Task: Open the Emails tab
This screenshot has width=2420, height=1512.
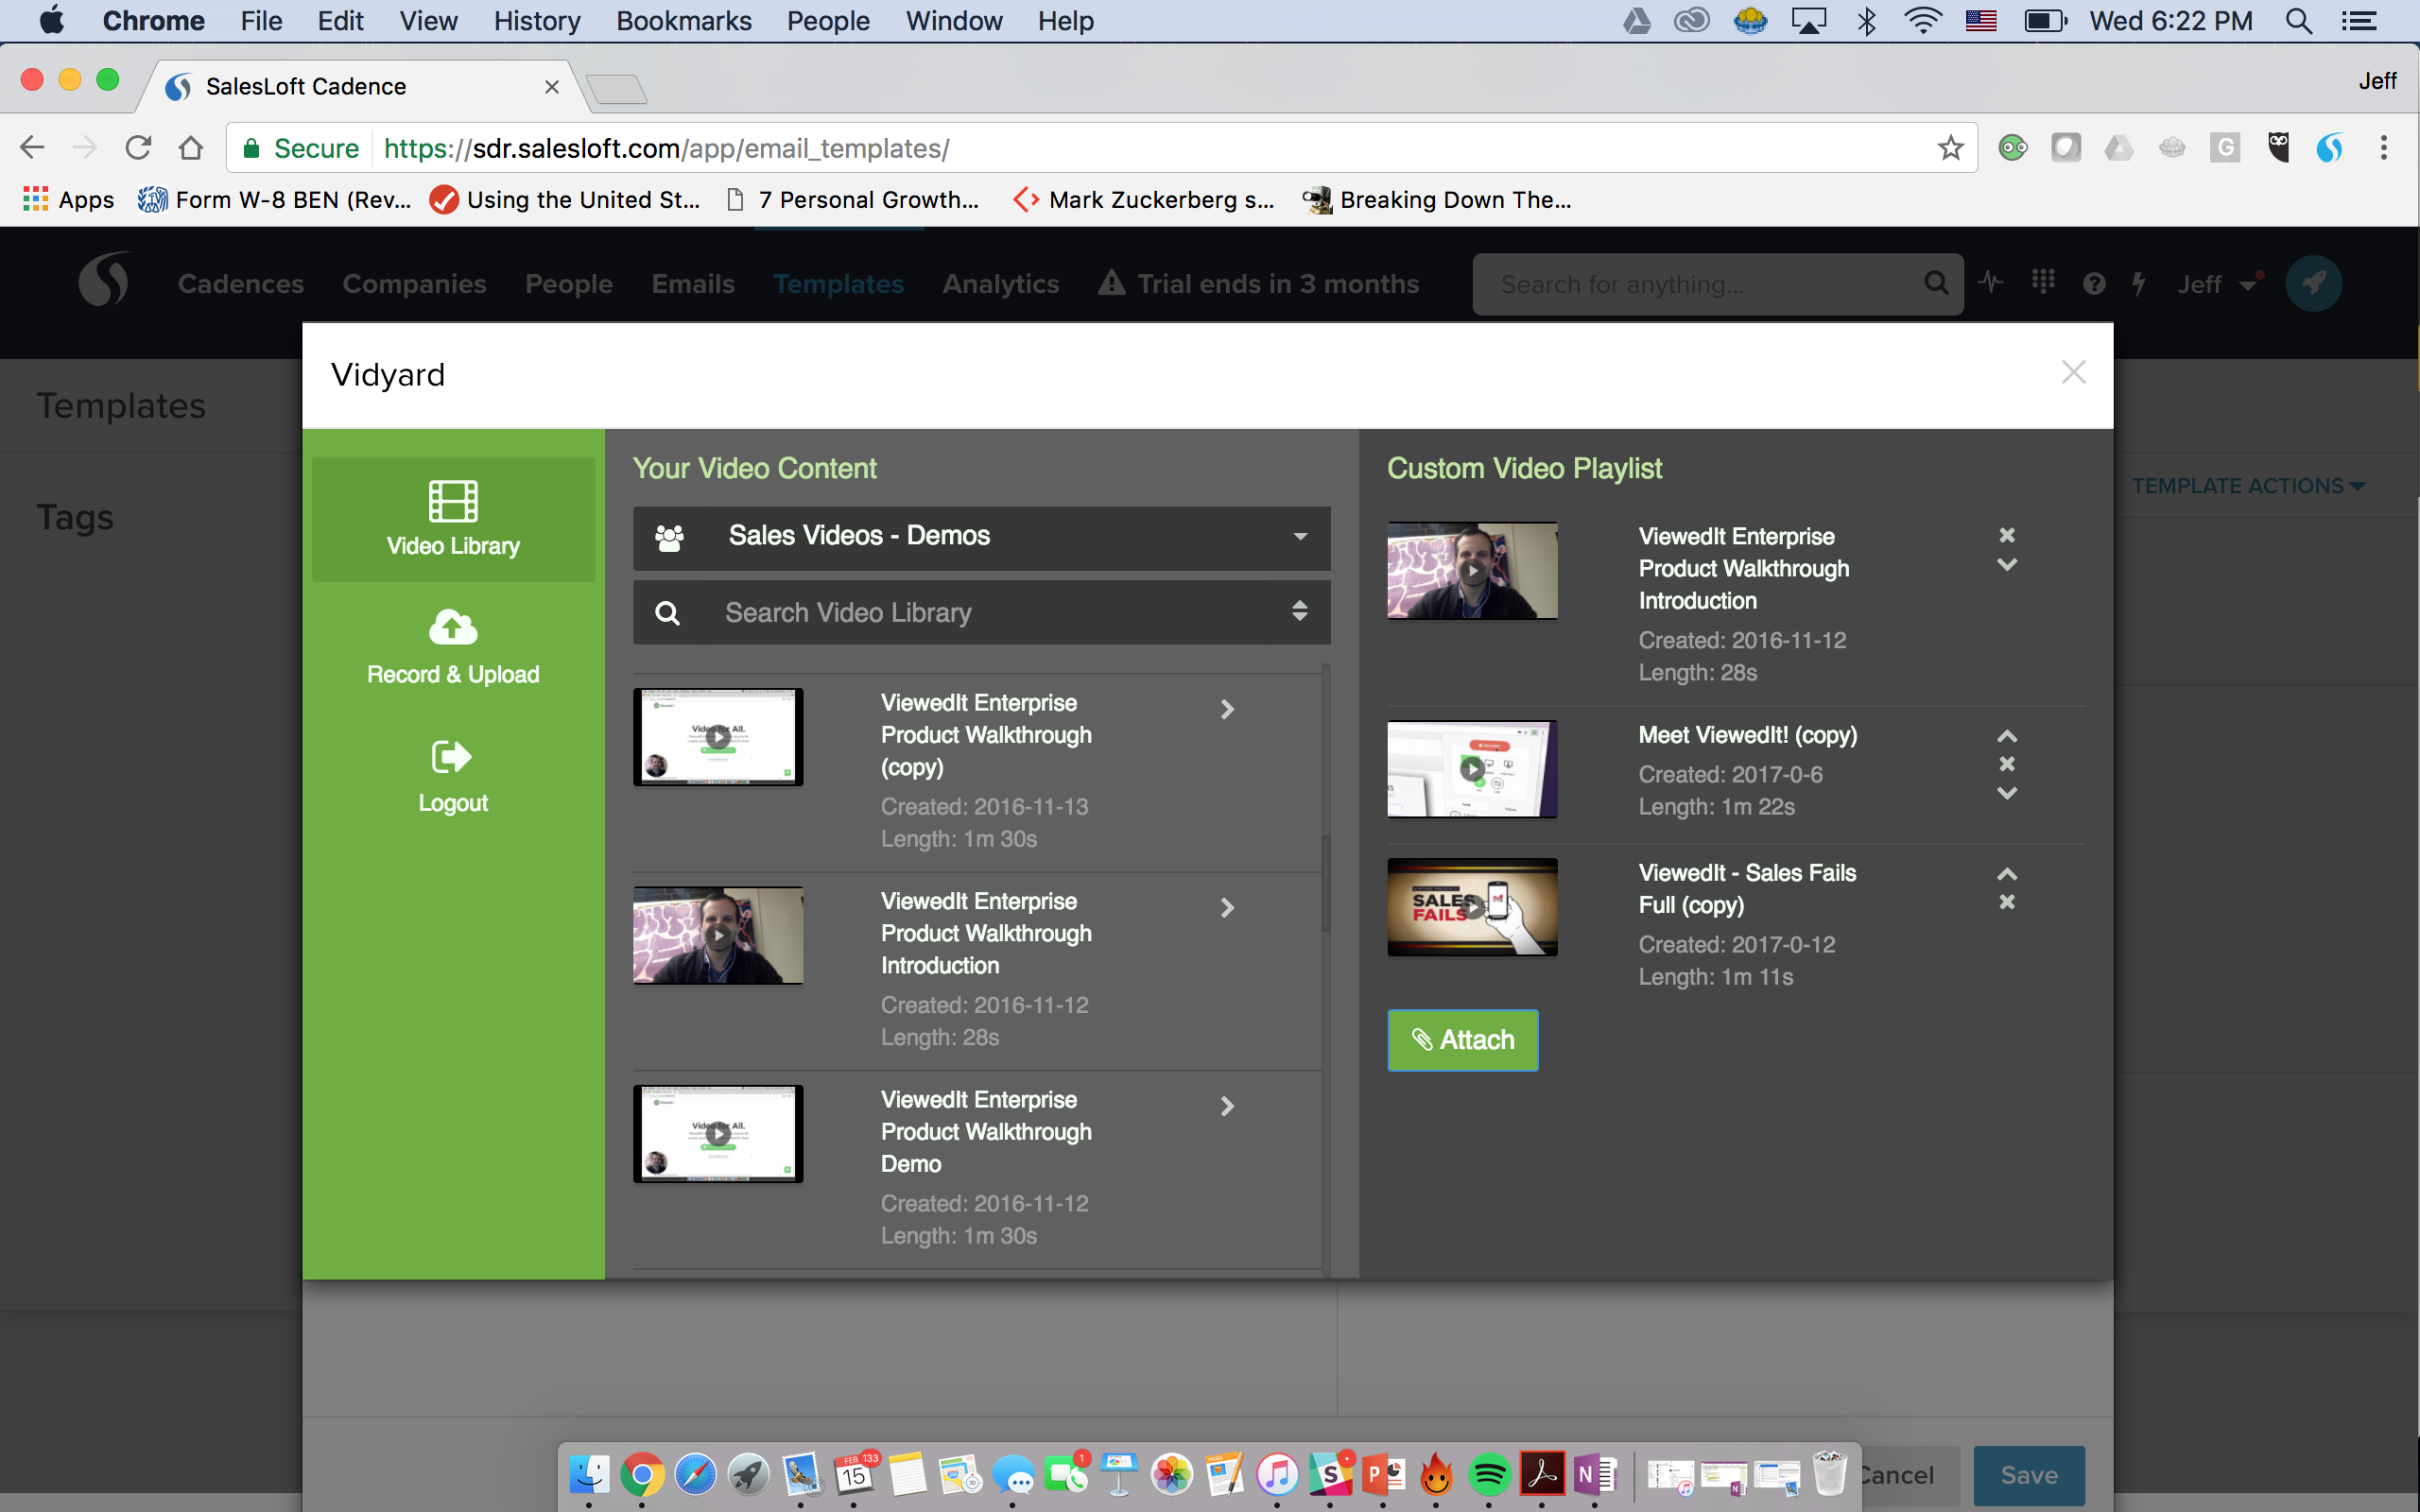Action: point(693,284)
